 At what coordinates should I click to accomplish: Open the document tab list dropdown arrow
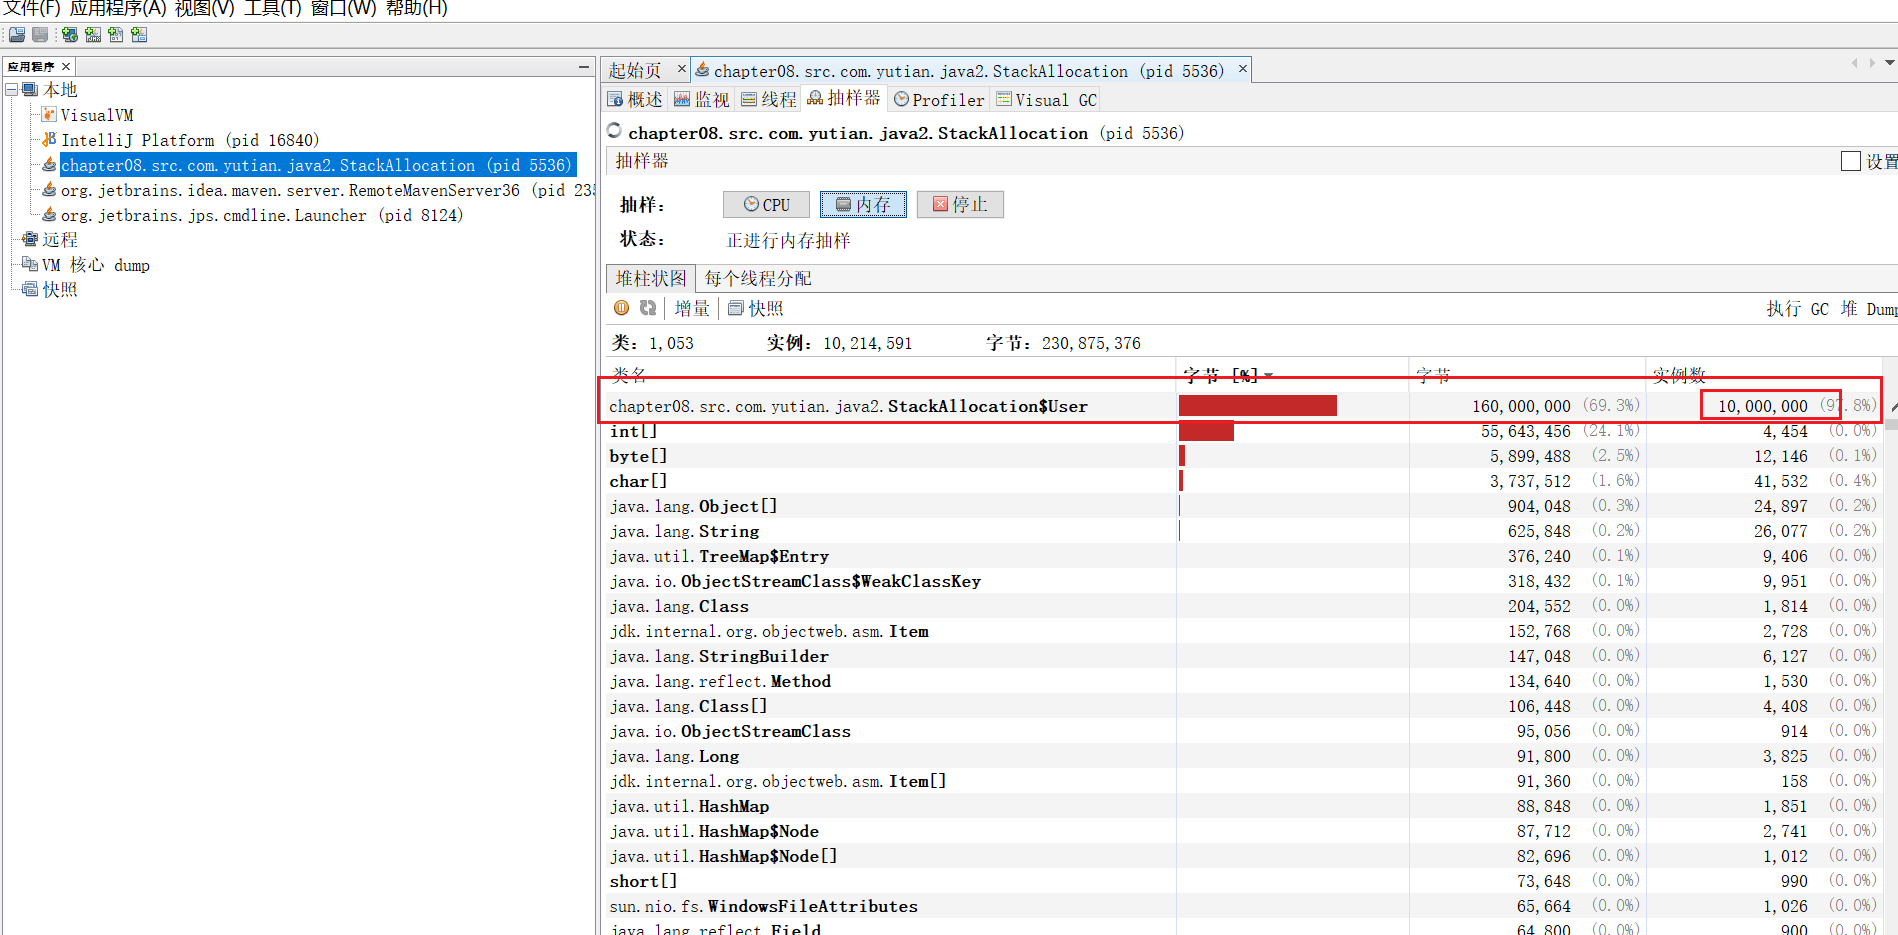coord(1889,63)
